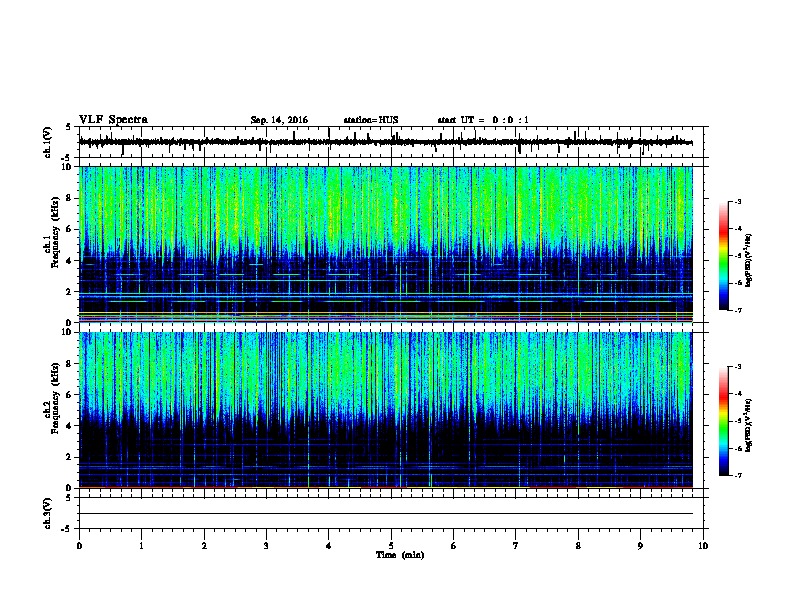This screenshot has width=792, height=612.
Task: Select the "start UT = 0:0:1" text
Action: pyautogui.click(x=483, y=120)
